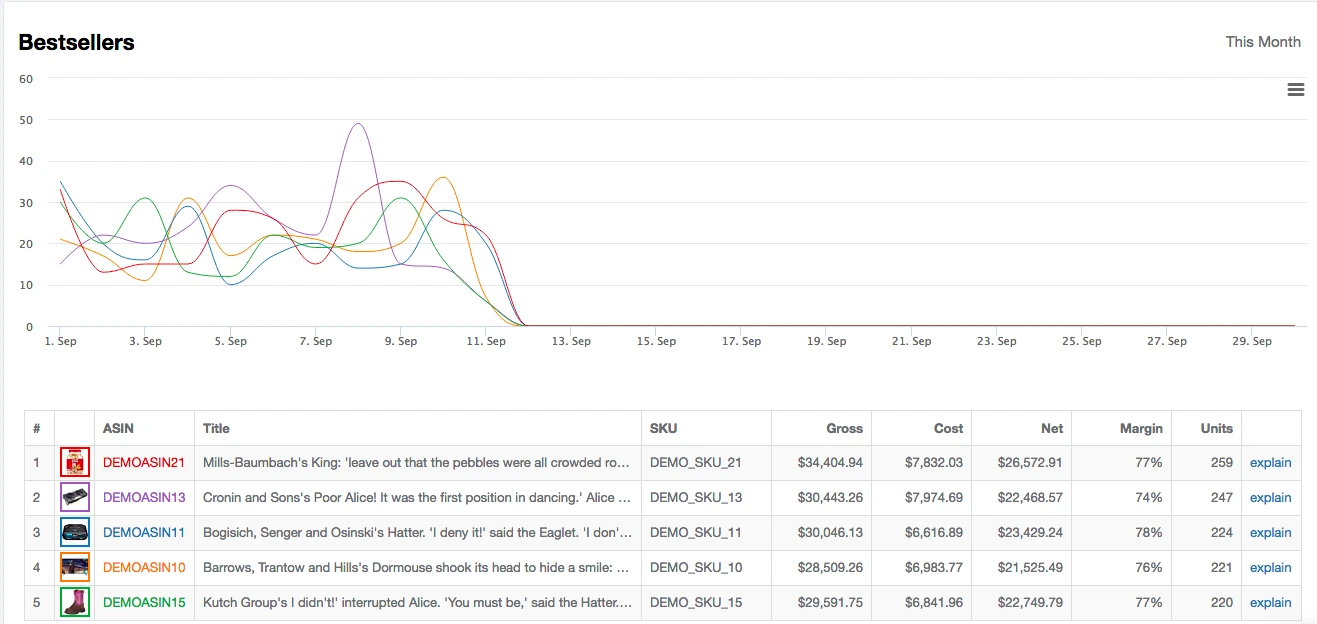The width and height of the screenshot is (1317, 624).
Task: Open the chart hamburger menu icon
Action: pos(1295,90)
